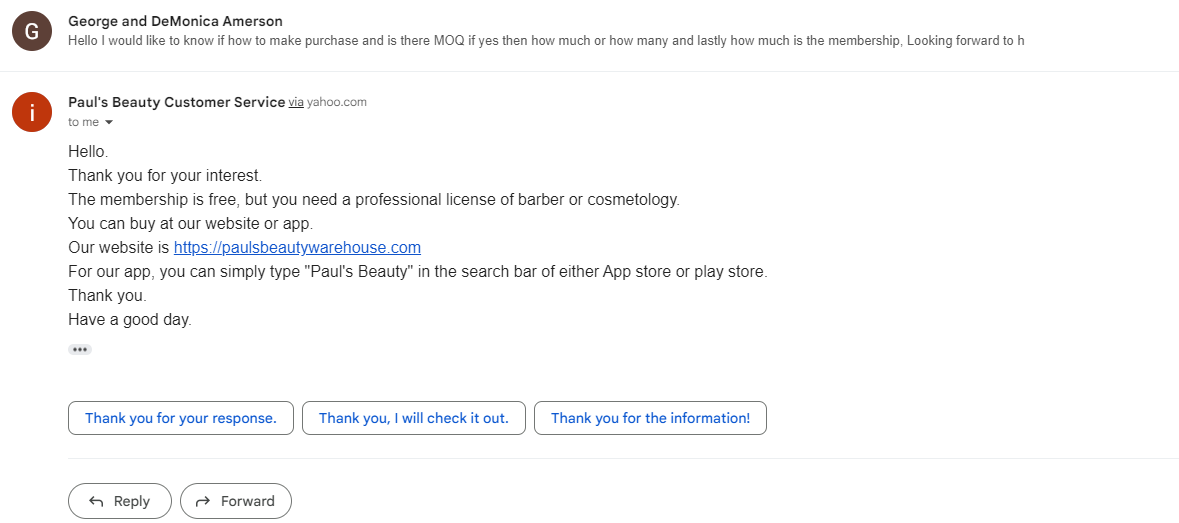Click the underlined 'via' link
Screen dimensions: 1179x523
296,102
